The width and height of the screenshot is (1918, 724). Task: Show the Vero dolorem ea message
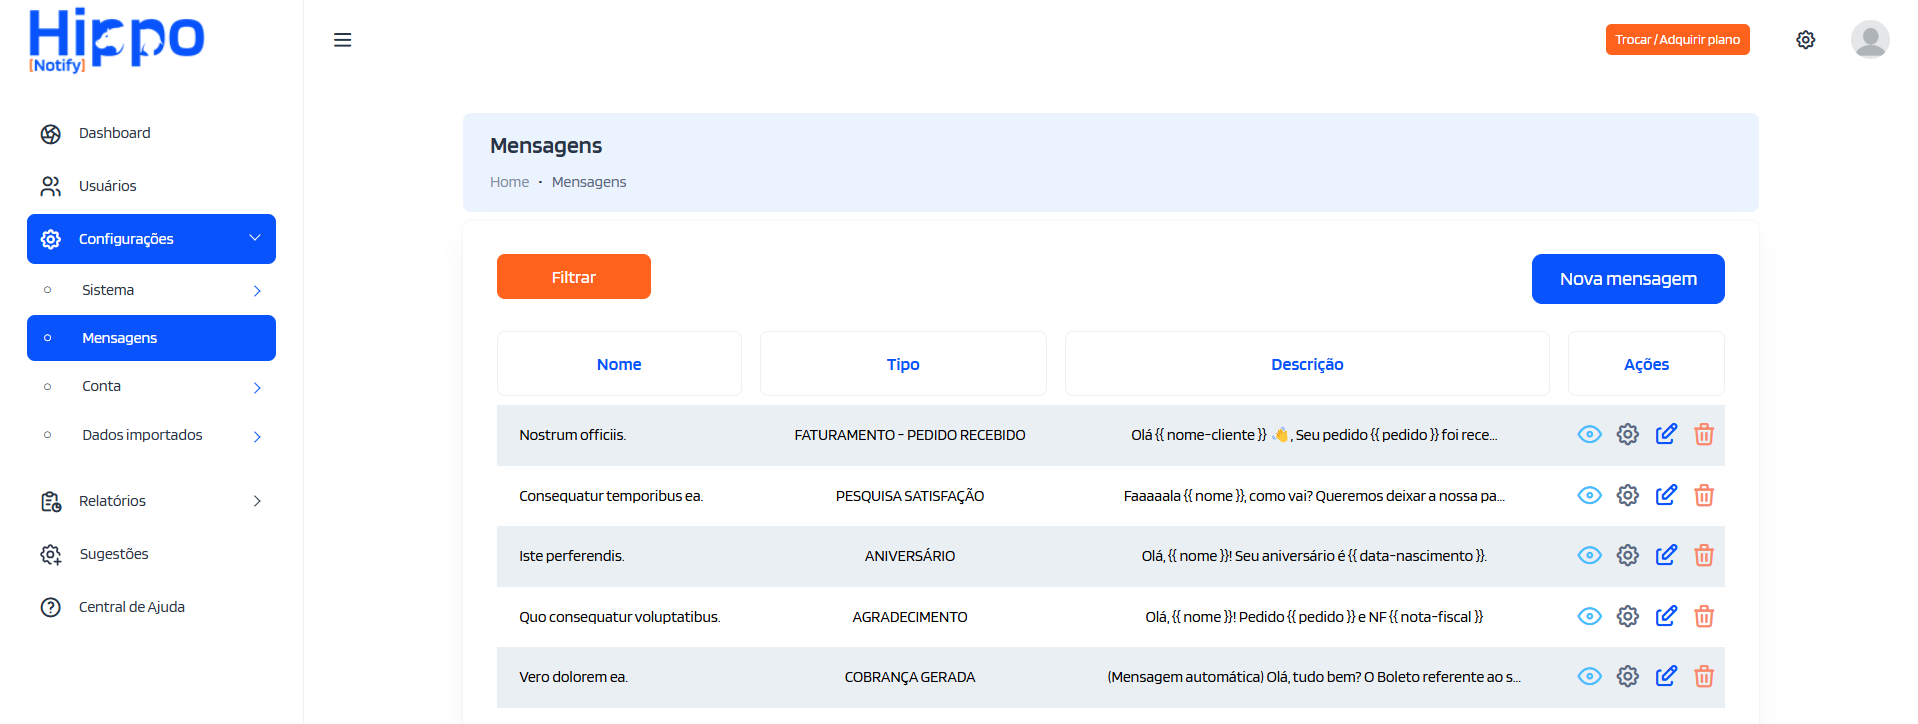pyautogui.click(x=1589, y=677)
